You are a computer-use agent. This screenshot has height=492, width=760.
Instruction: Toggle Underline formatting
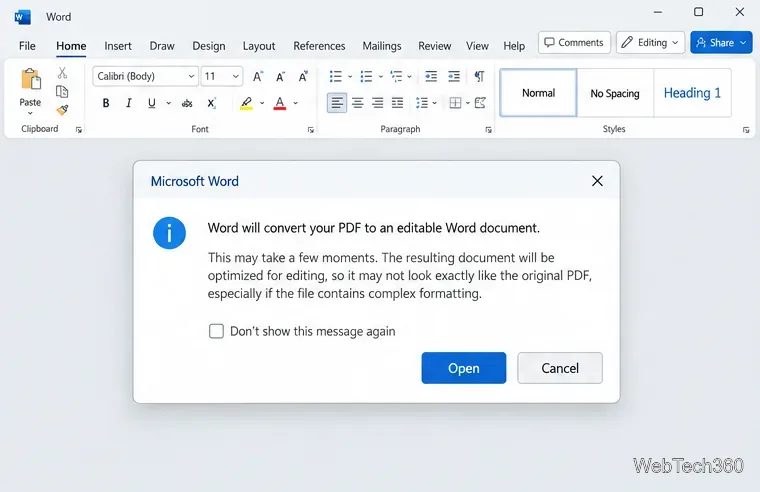coord(152,103)
